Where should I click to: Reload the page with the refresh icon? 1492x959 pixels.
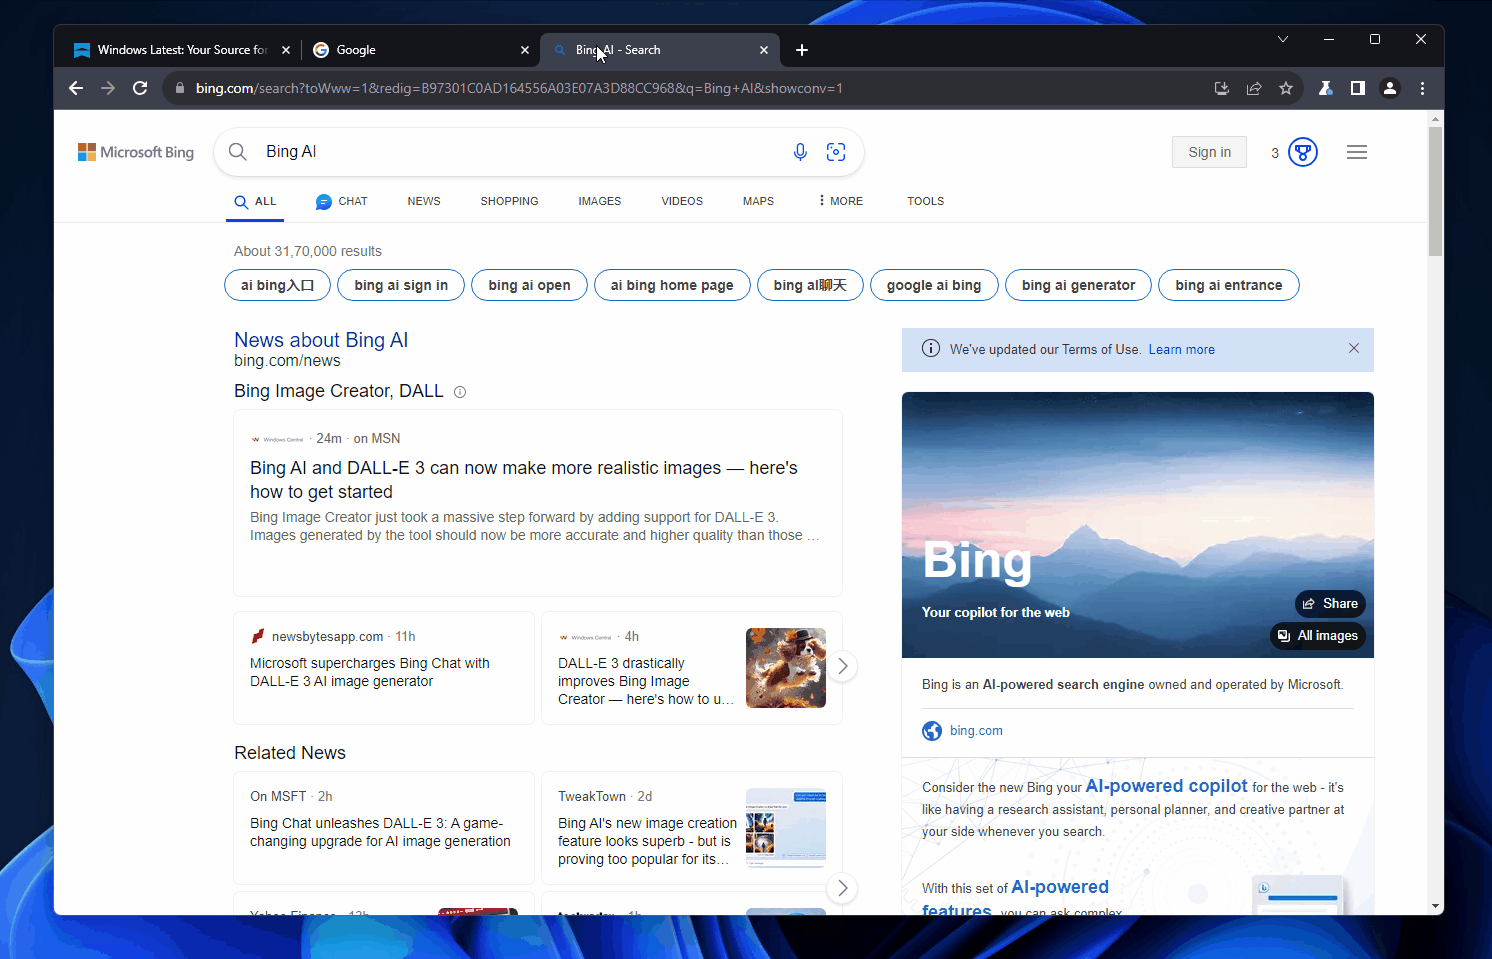coord(140,88)
